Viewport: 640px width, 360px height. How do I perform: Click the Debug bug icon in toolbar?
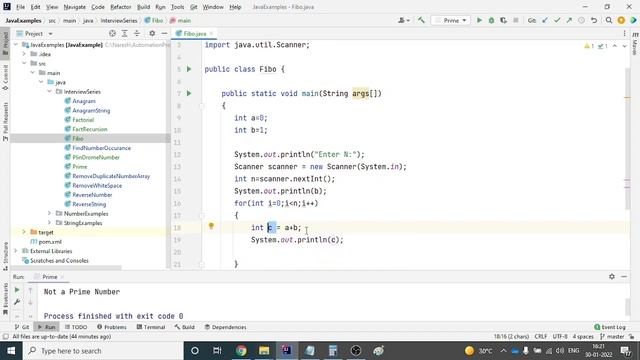tap(491, 20)
